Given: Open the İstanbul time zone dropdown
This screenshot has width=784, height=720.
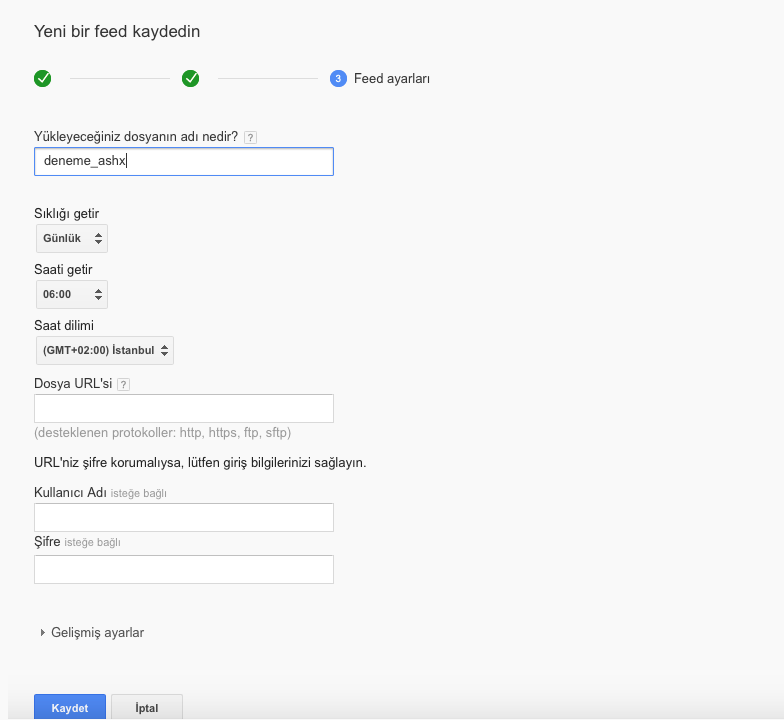Looking at the screenshot, I should (105, 350).
